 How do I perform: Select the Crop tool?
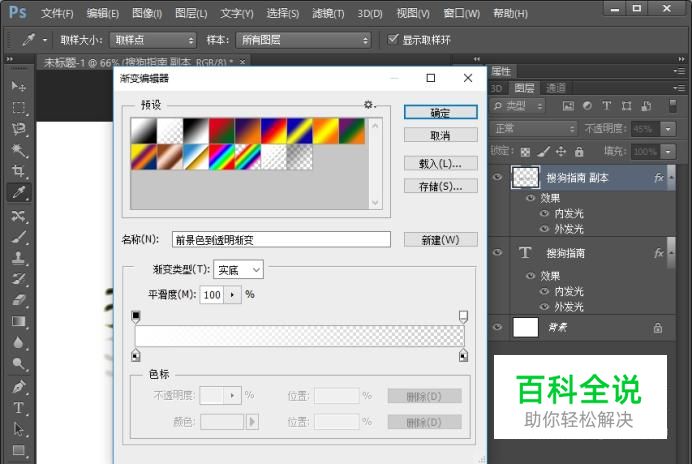(x=18, y=171)
